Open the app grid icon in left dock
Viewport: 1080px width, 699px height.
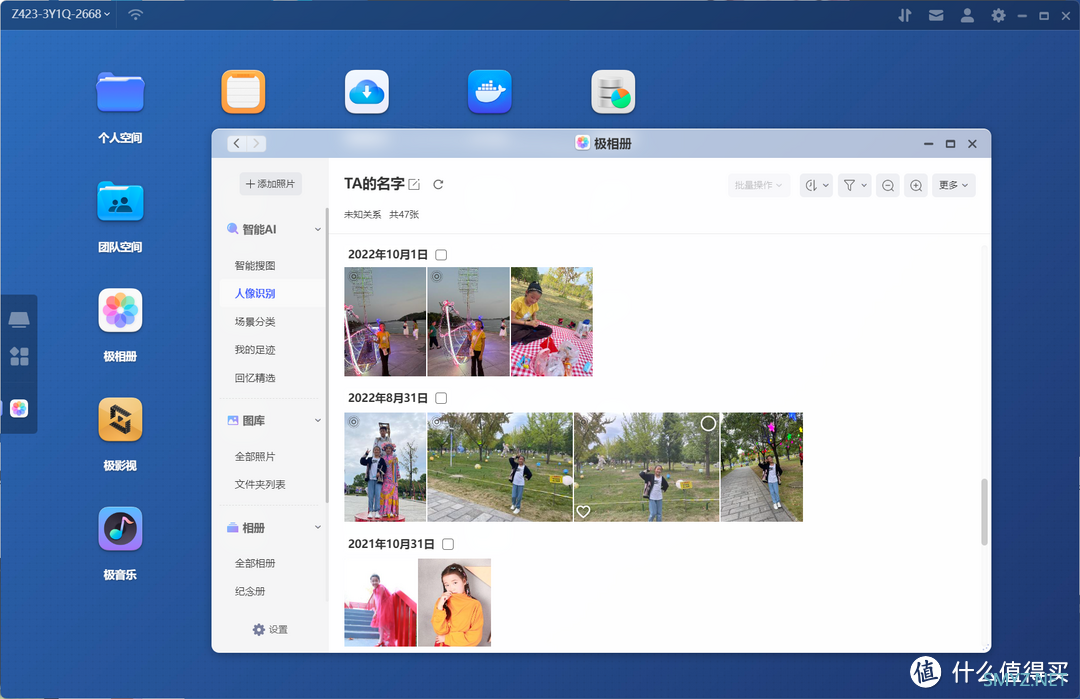(x=19, y=356)
